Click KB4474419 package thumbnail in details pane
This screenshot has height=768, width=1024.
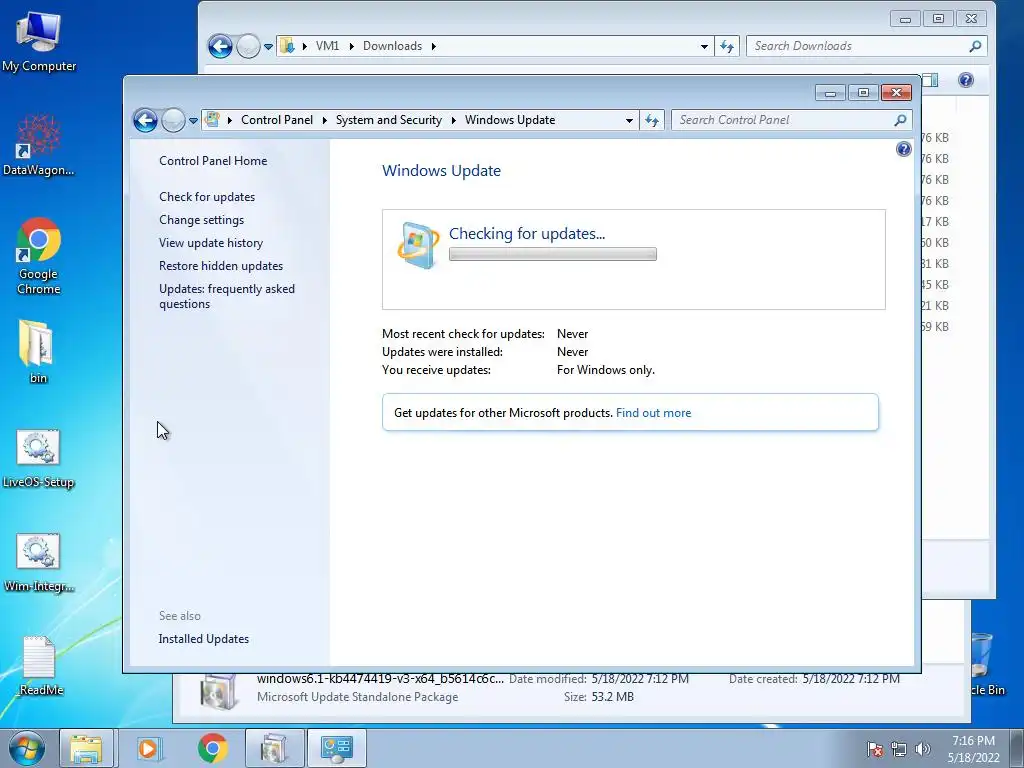tap(219, 692)
